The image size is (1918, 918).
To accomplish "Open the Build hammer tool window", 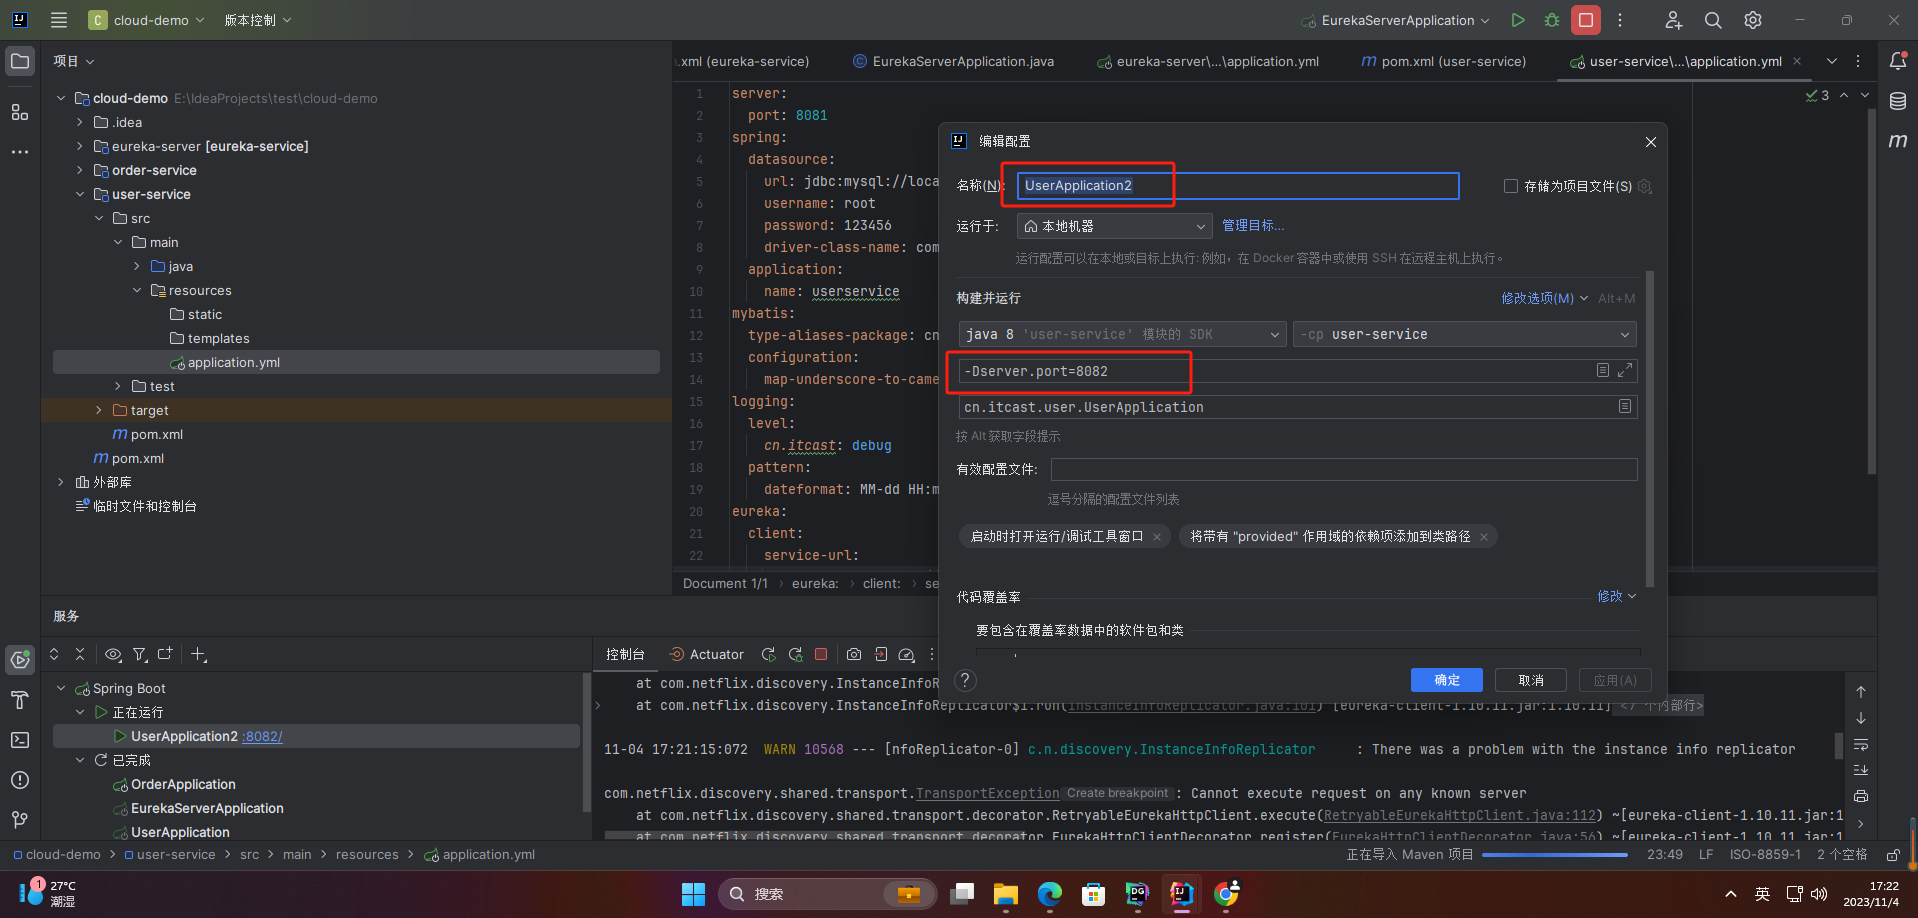I will pos(20,700).
